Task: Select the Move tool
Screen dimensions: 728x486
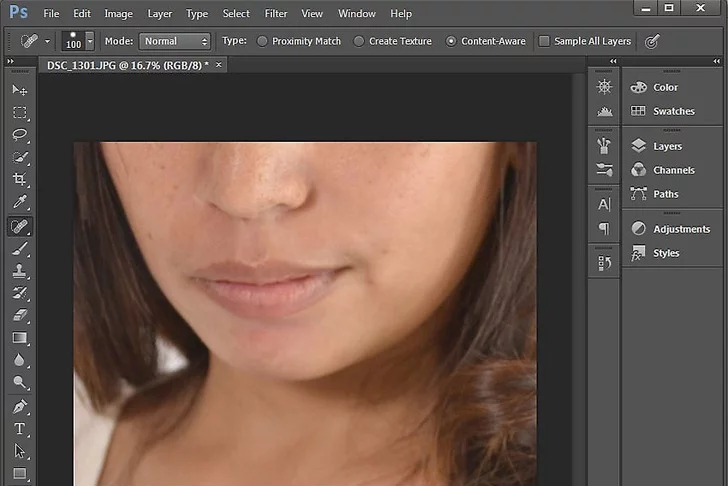Action: point(19,90)
